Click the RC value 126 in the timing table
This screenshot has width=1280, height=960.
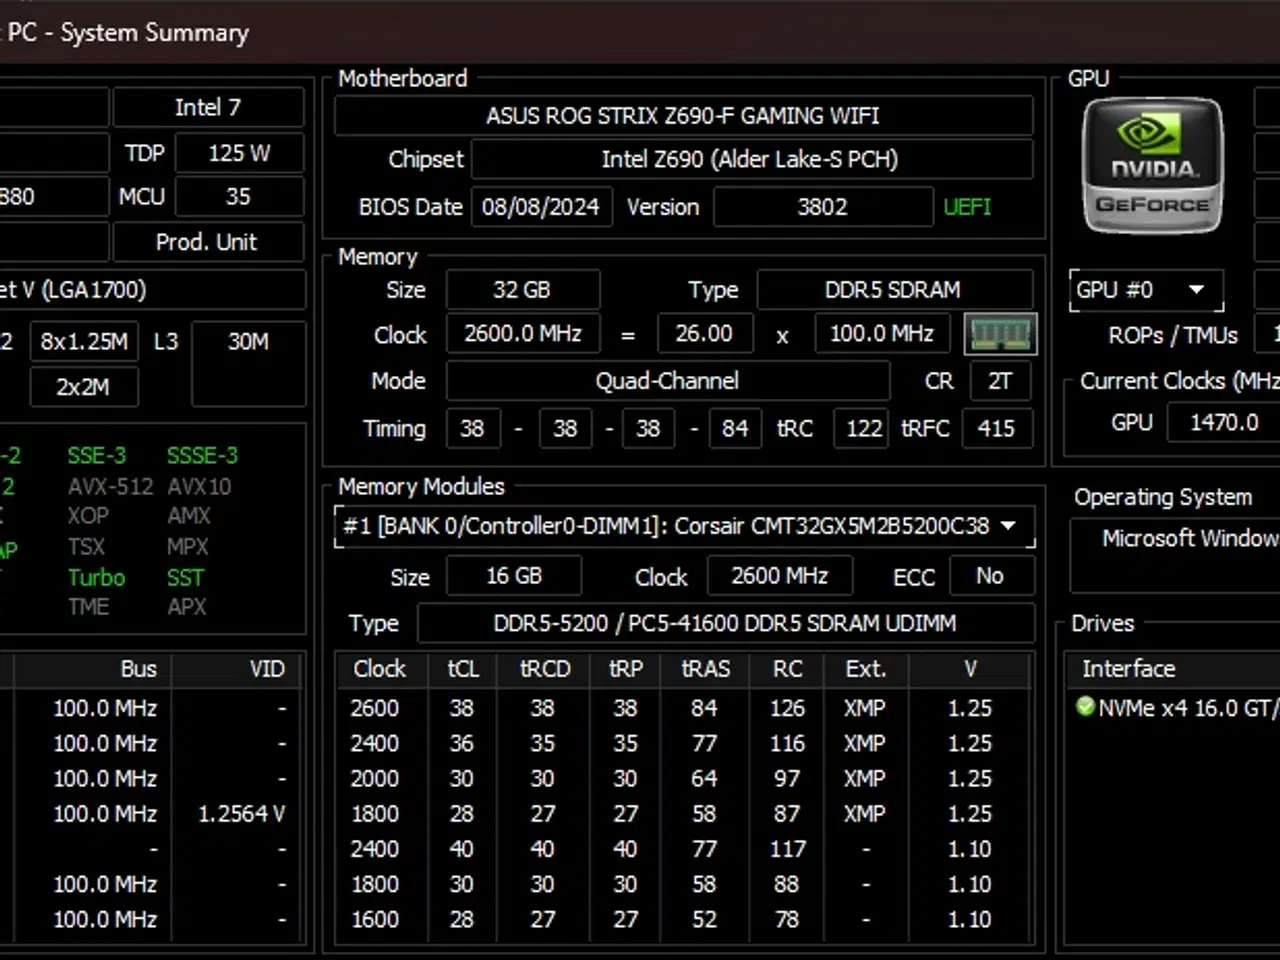coord(787,708)
